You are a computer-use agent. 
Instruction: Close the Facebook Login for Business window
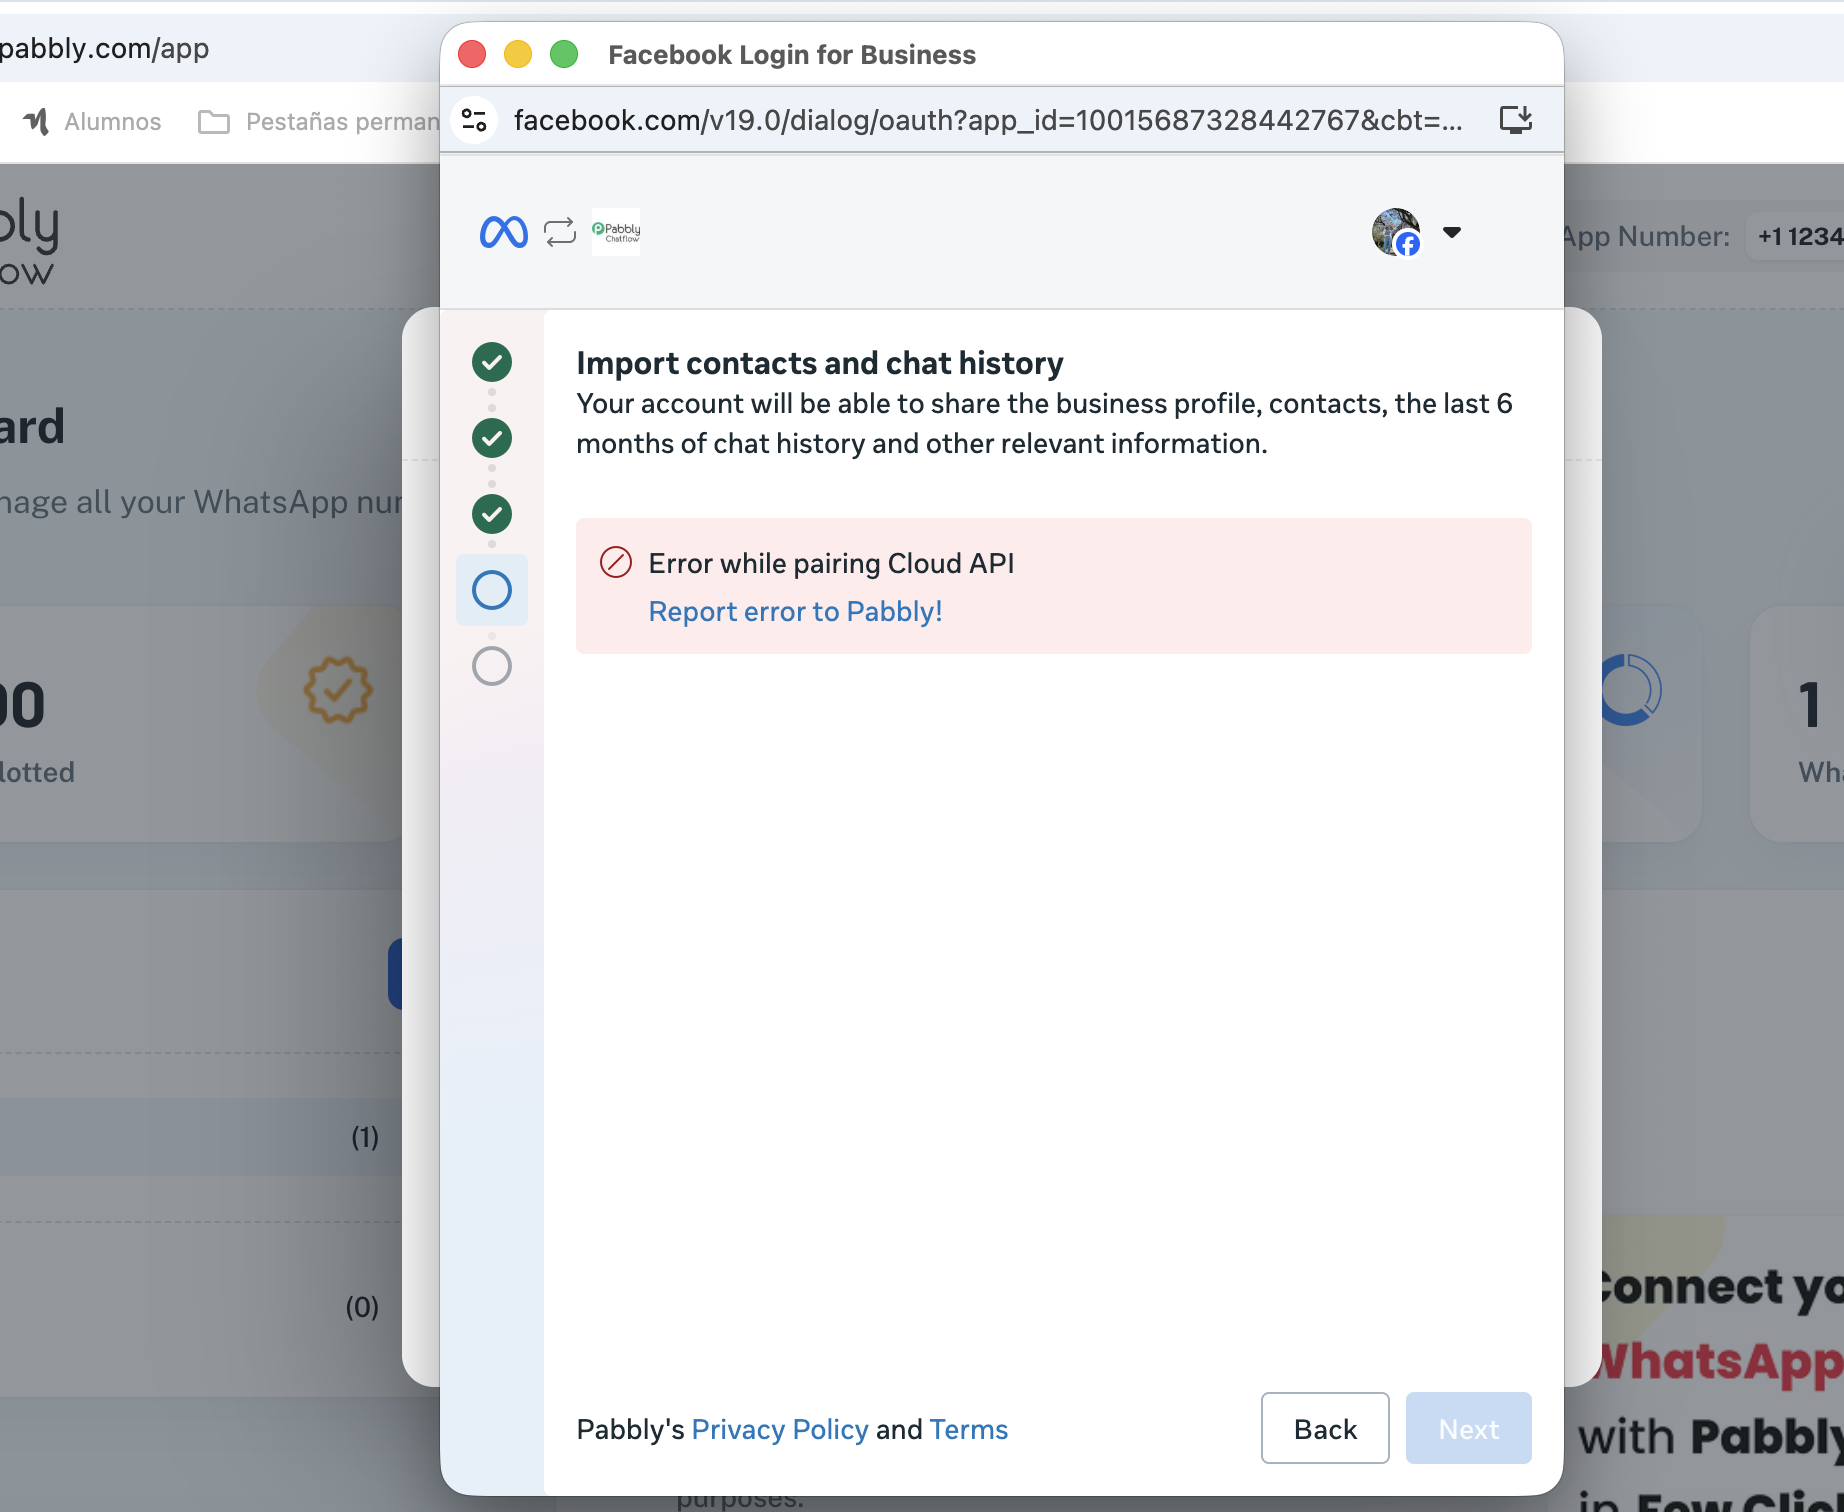pos(472,54)
